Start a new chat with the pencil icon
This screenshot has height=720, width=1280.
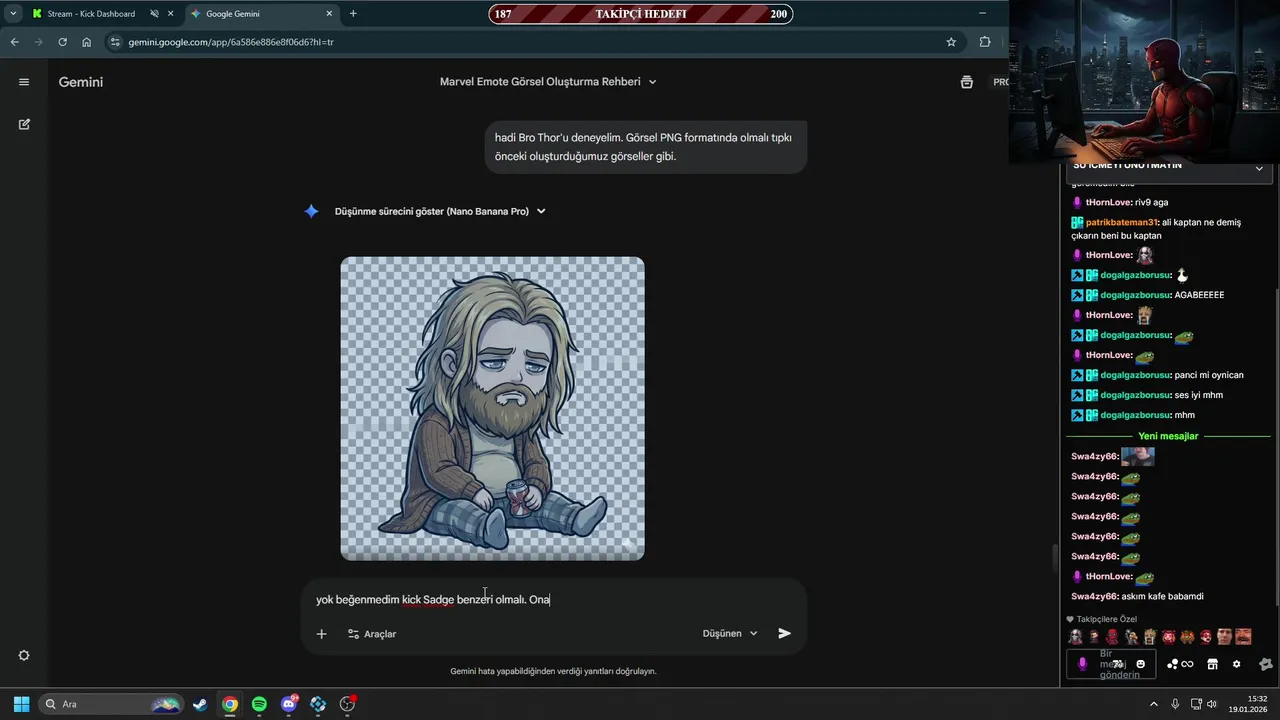pos(24,124)
